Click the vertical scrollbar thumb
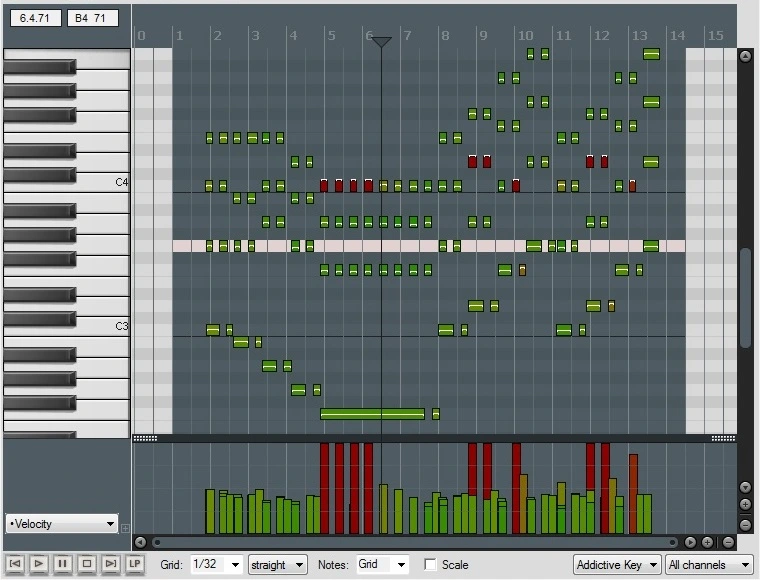 pos(746,298)
